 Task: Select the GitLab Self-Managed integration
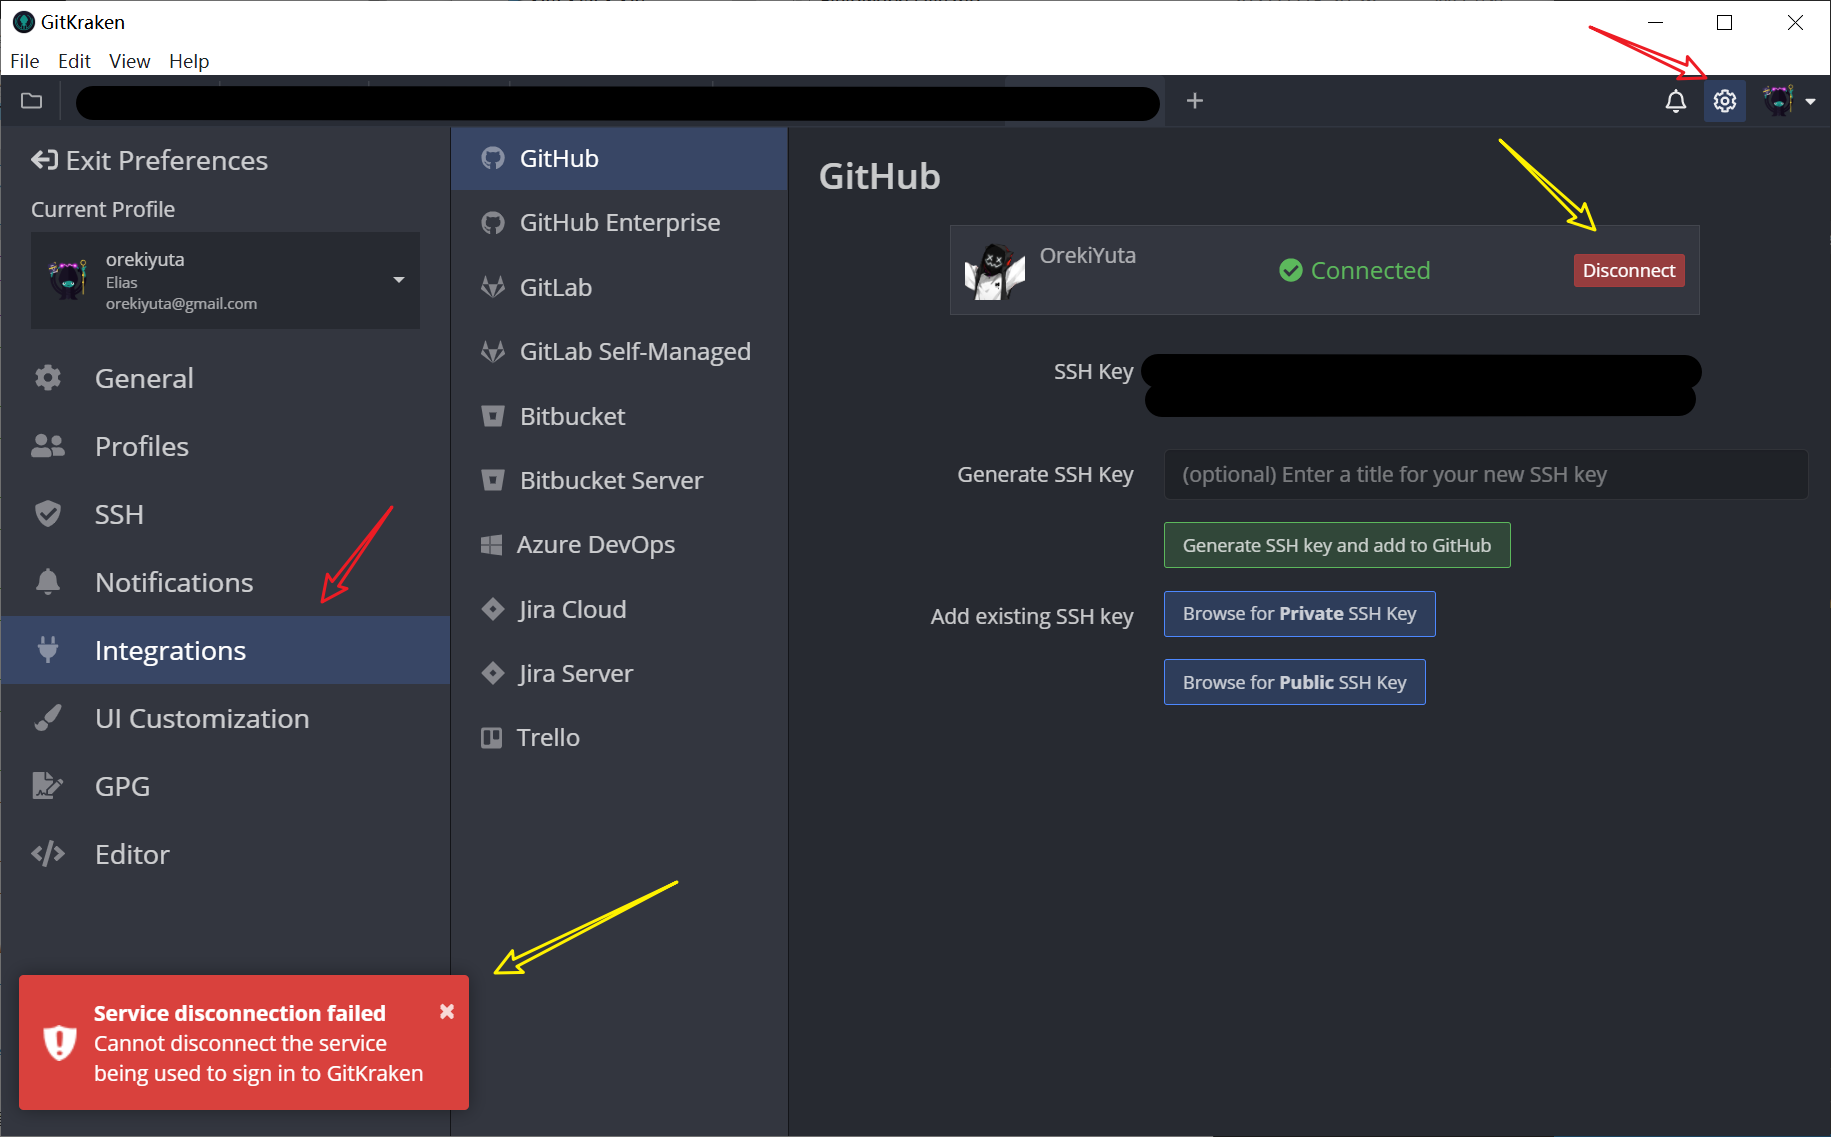(x=635, y=351)
